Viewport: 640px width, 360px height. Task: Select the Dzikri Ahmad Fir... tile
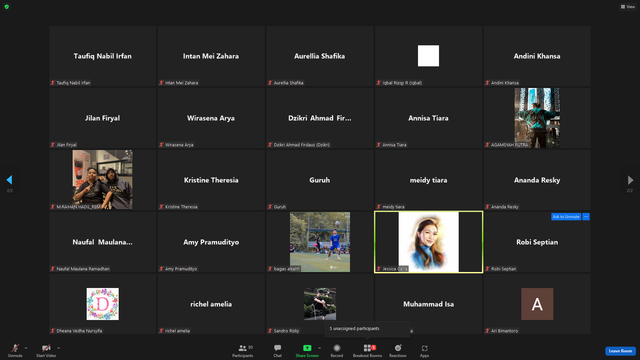point(320,118)
